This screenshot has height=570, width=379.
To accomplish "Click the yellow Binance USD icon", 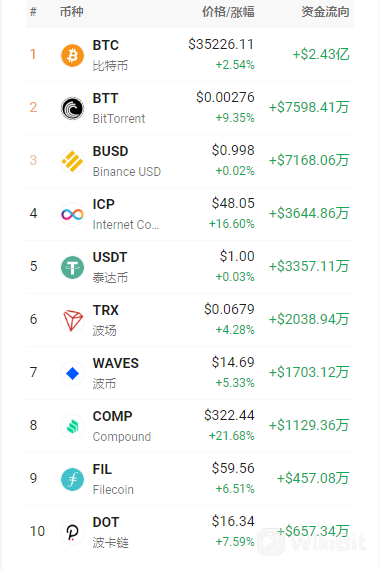I will [x=72, y=161].
